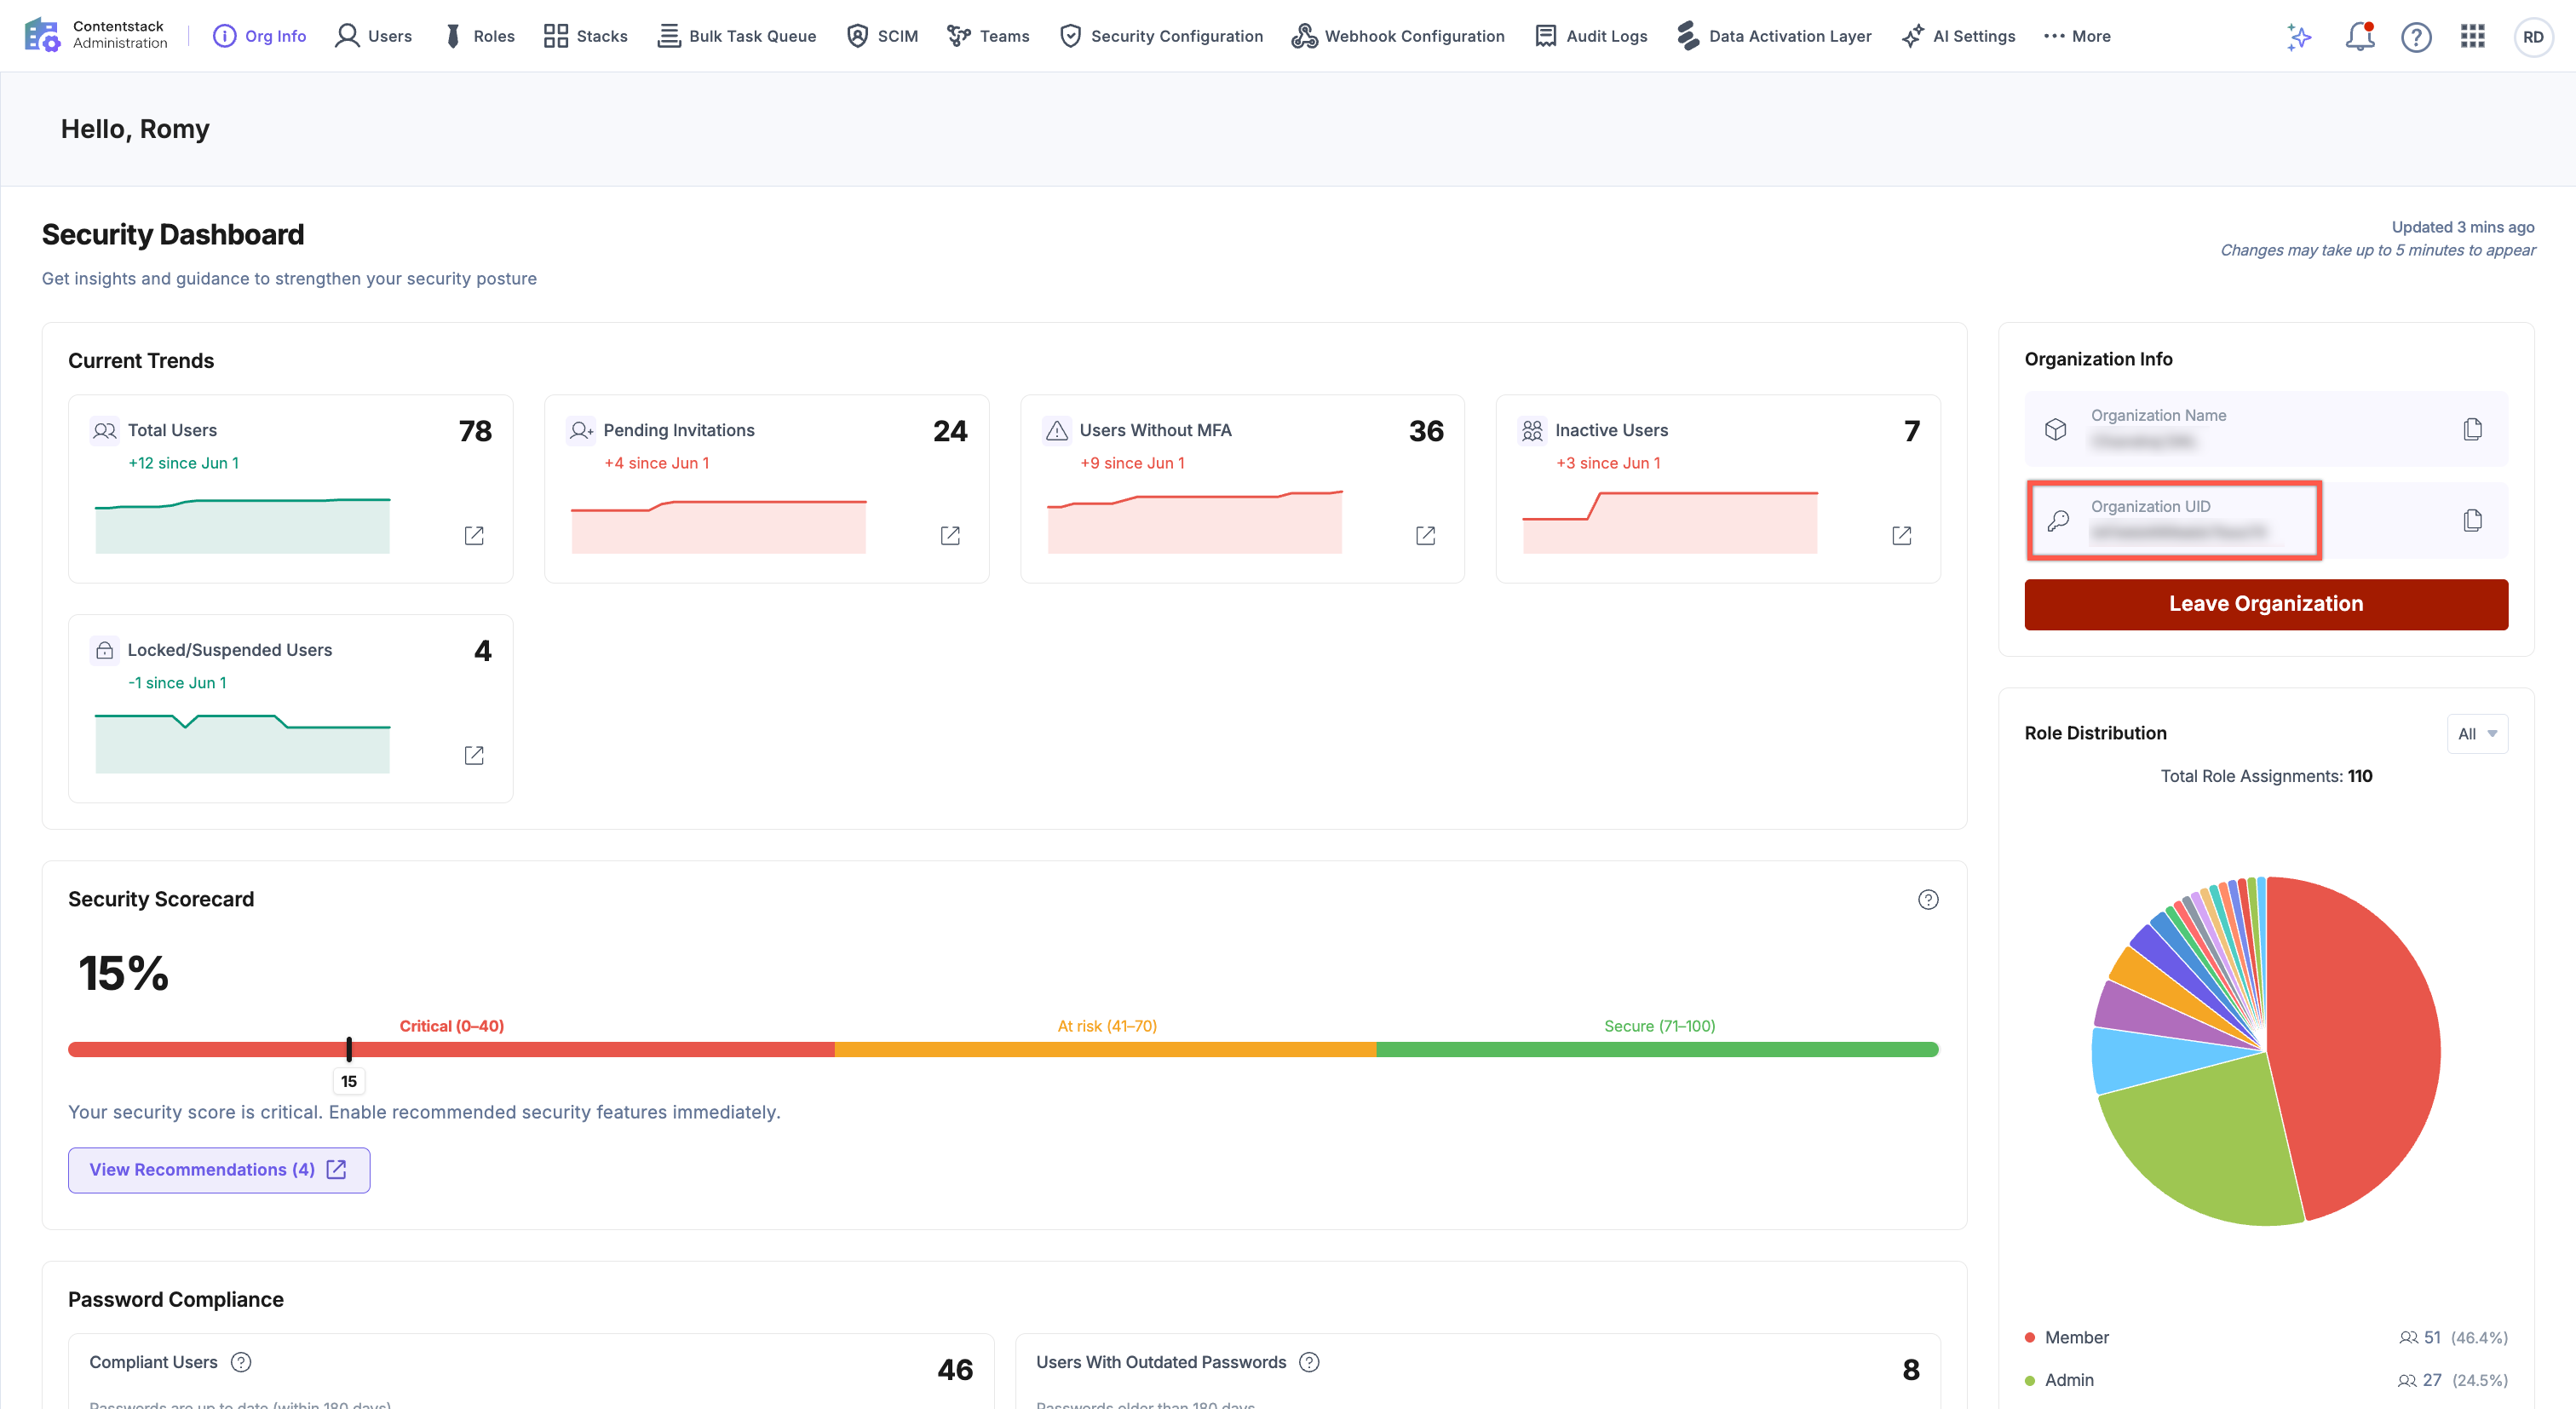Click the AI sparkle assistant icon
This screenshot has width=2576, height=1409.
pos(2299,37)
